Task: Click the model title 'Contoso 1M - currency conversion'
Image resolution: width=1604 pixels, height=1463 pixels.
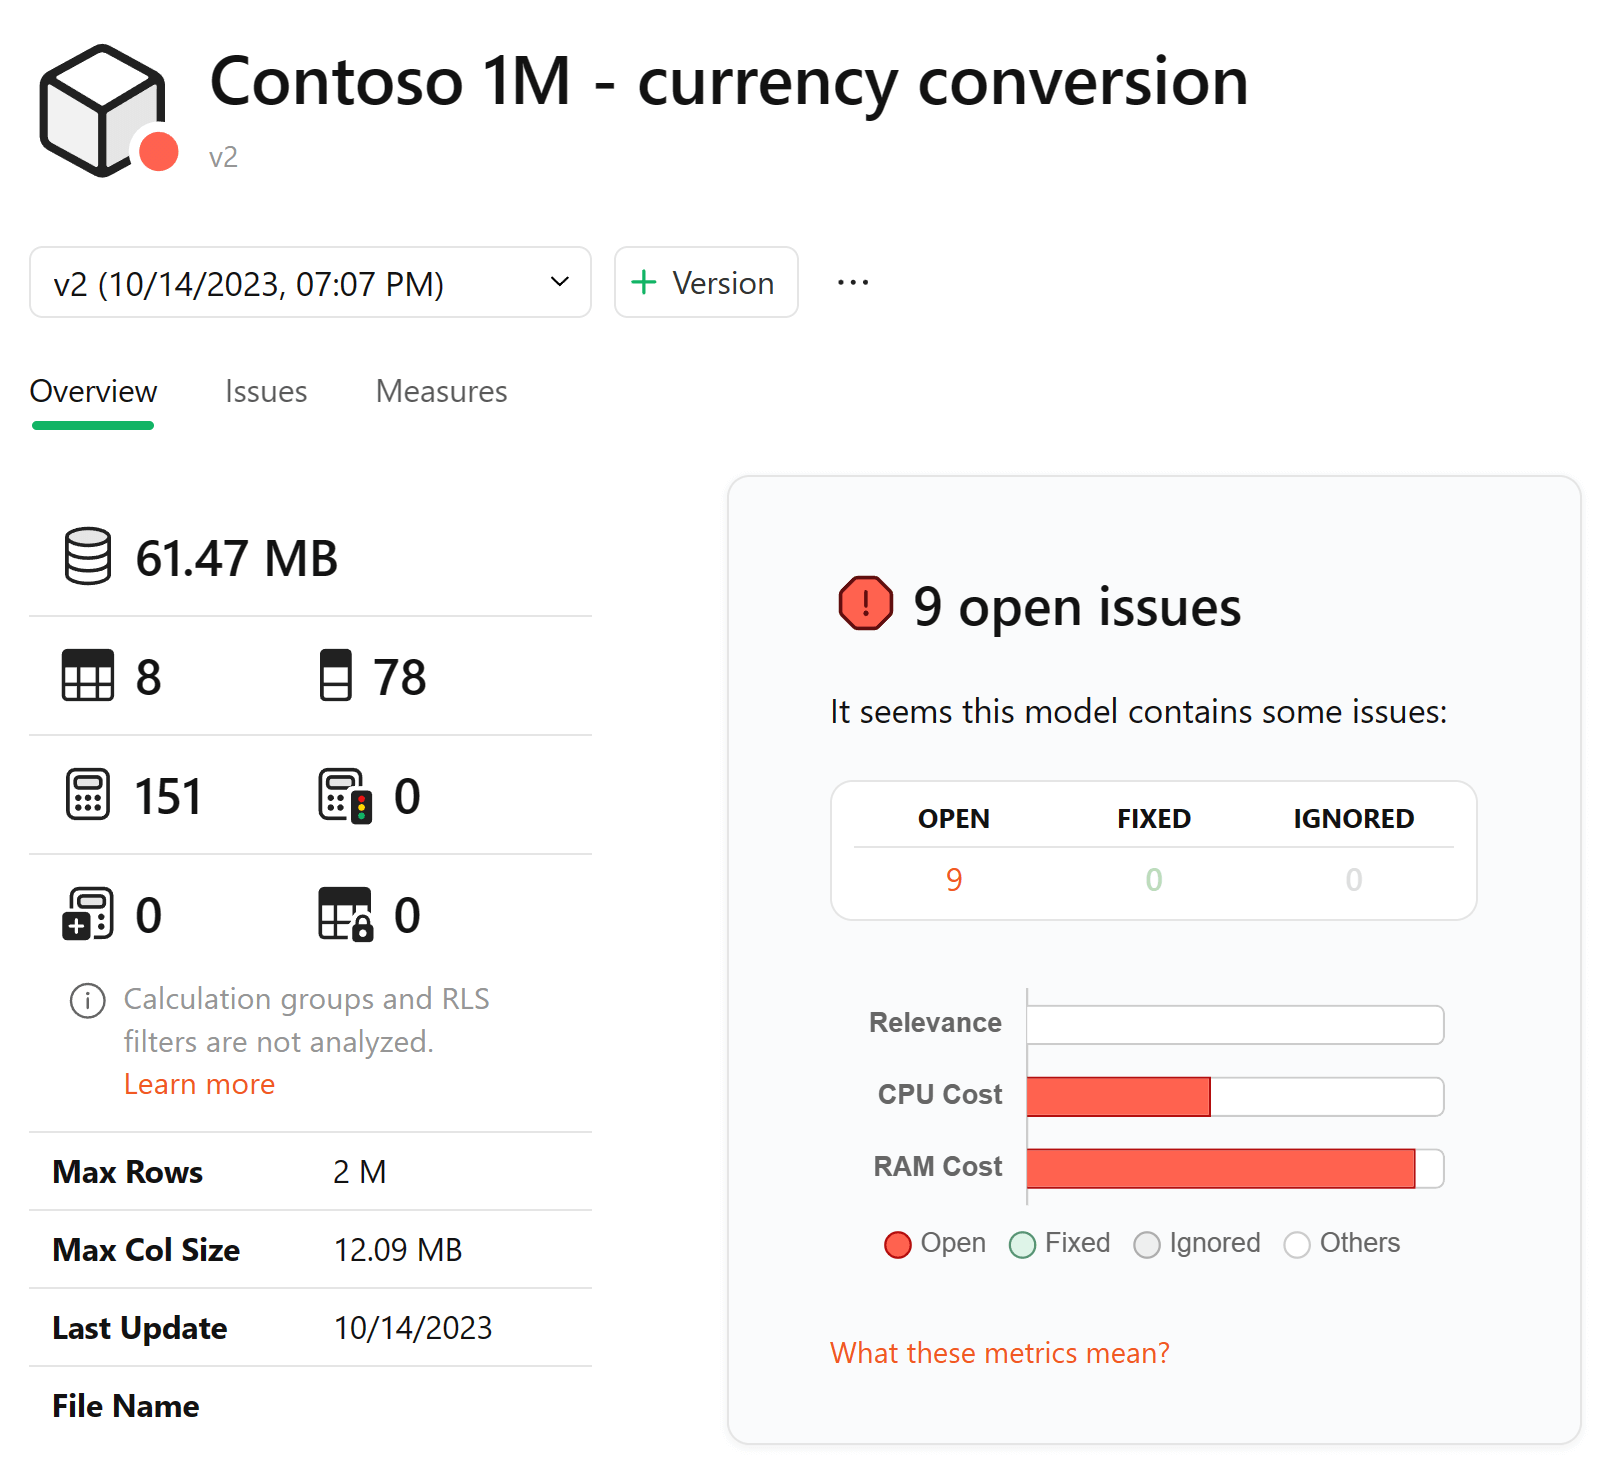Action: click(729, 81)
